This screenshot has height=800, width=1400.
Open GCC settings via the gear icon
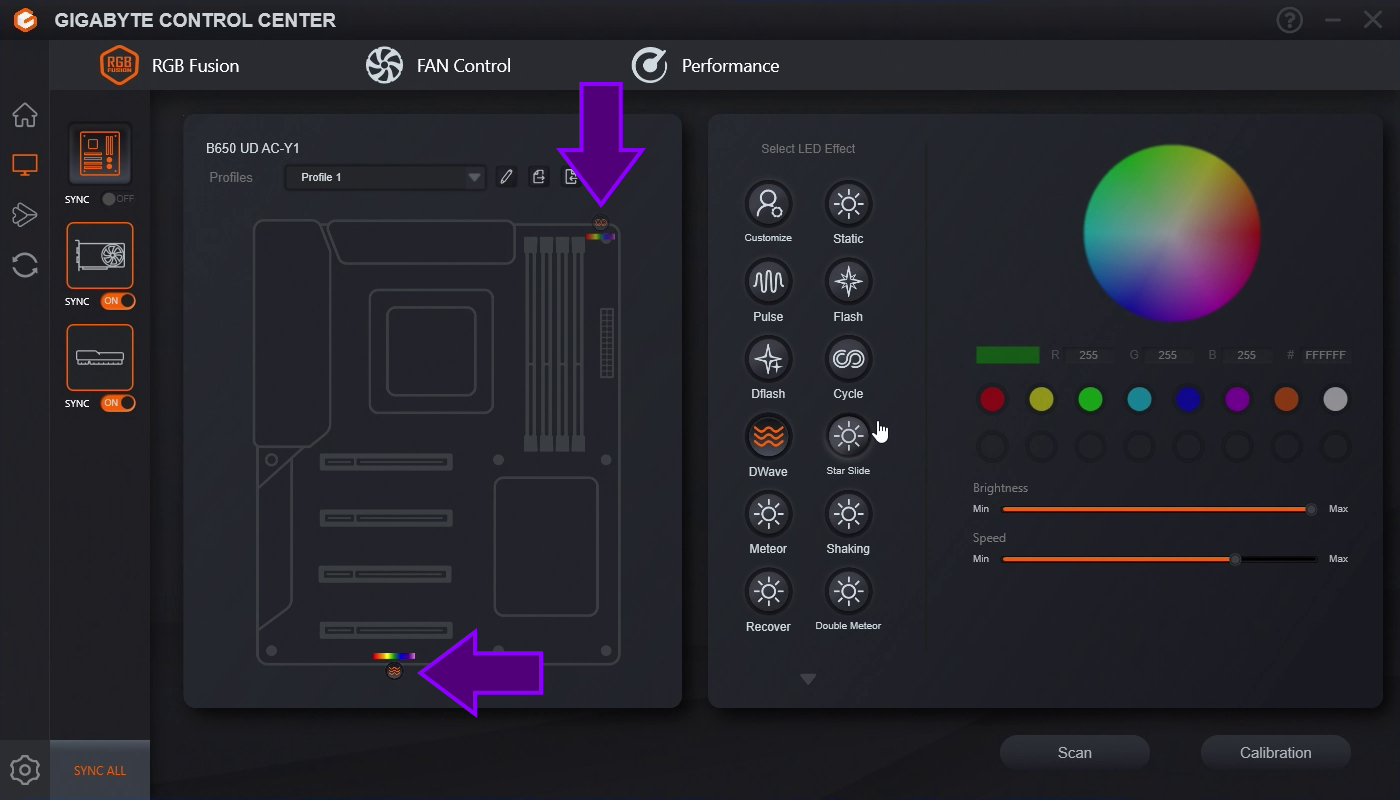click(23, 769)
